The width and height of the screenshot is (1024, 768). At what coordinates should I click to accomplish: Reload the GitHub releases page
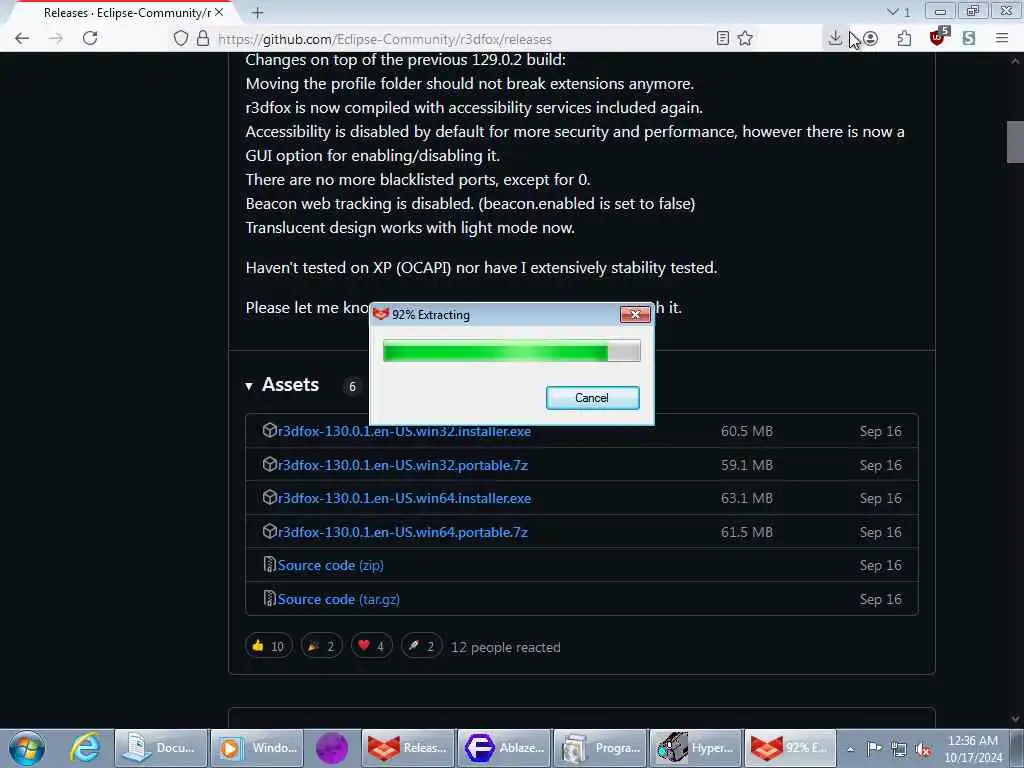90,39
